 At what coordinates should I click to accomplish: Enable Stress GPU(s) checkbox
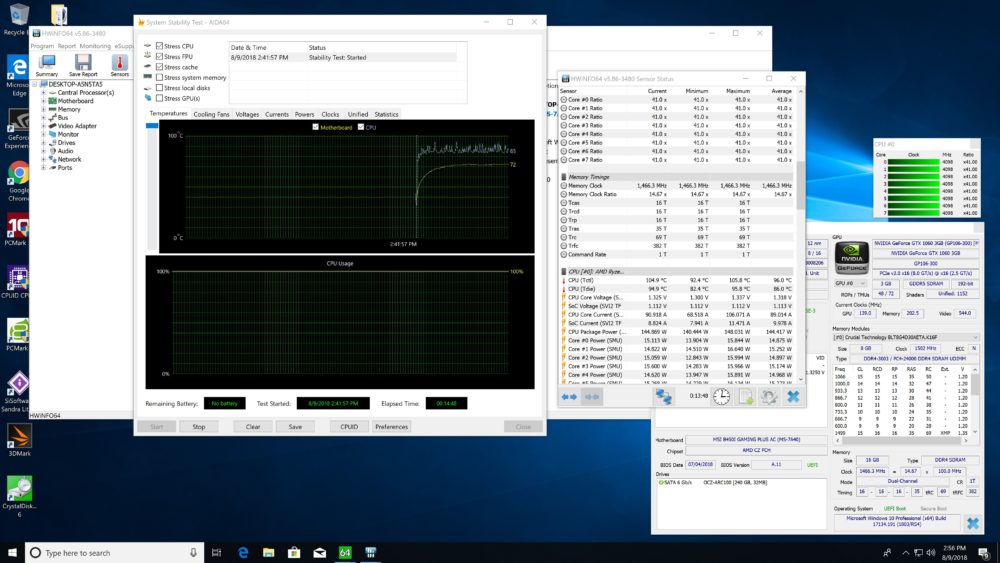pos(159,98)
